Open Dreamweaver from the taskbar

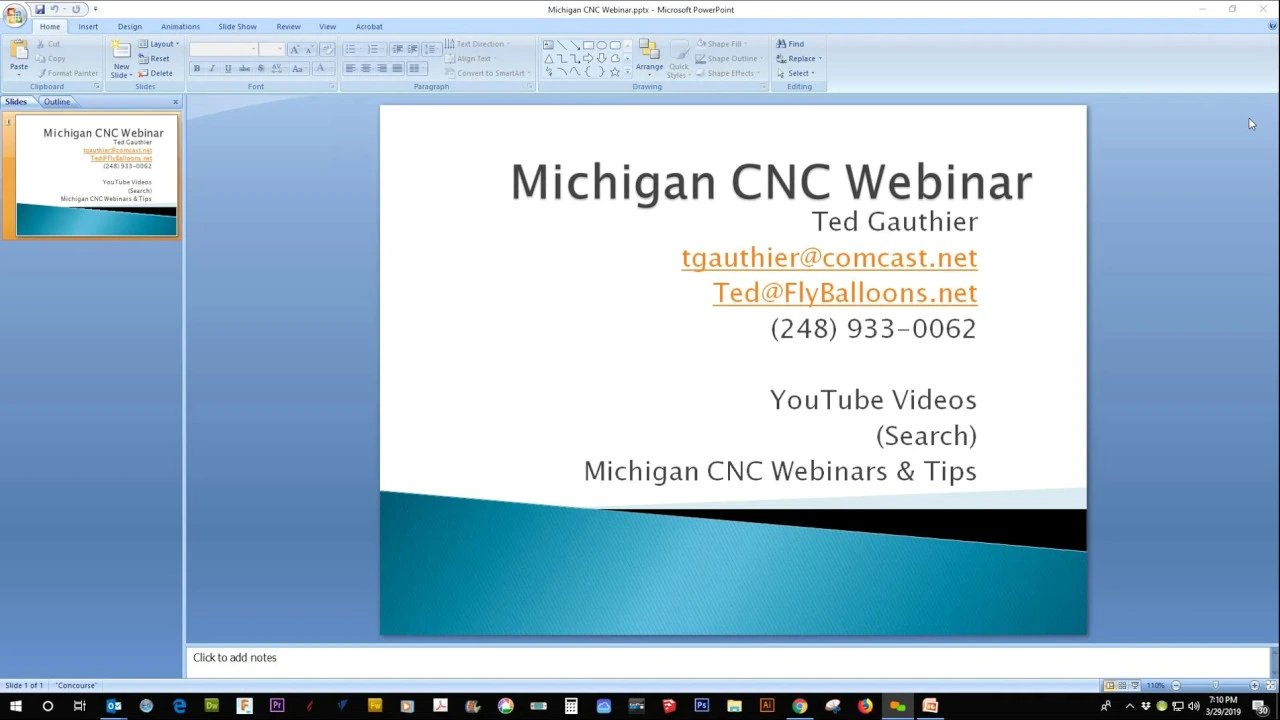[212, 706]
